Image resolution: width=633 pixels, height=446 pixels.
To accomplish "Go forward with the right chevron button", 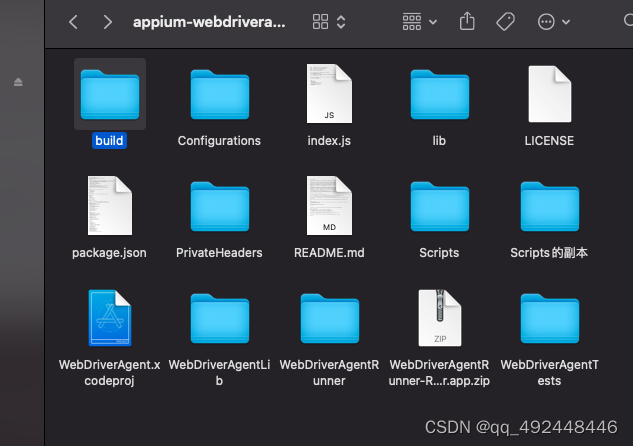I will [x=107, y=22].
